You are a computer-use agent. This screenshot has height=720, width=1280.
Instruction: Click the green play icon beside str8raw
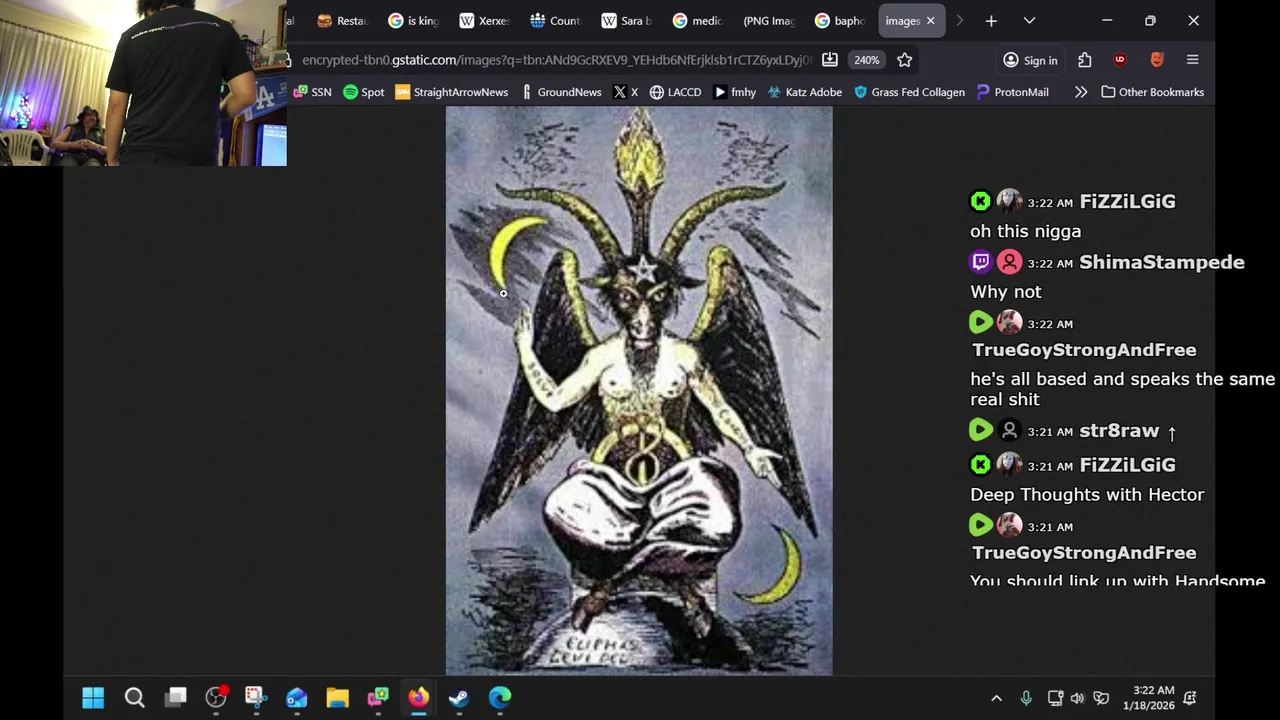981,430
